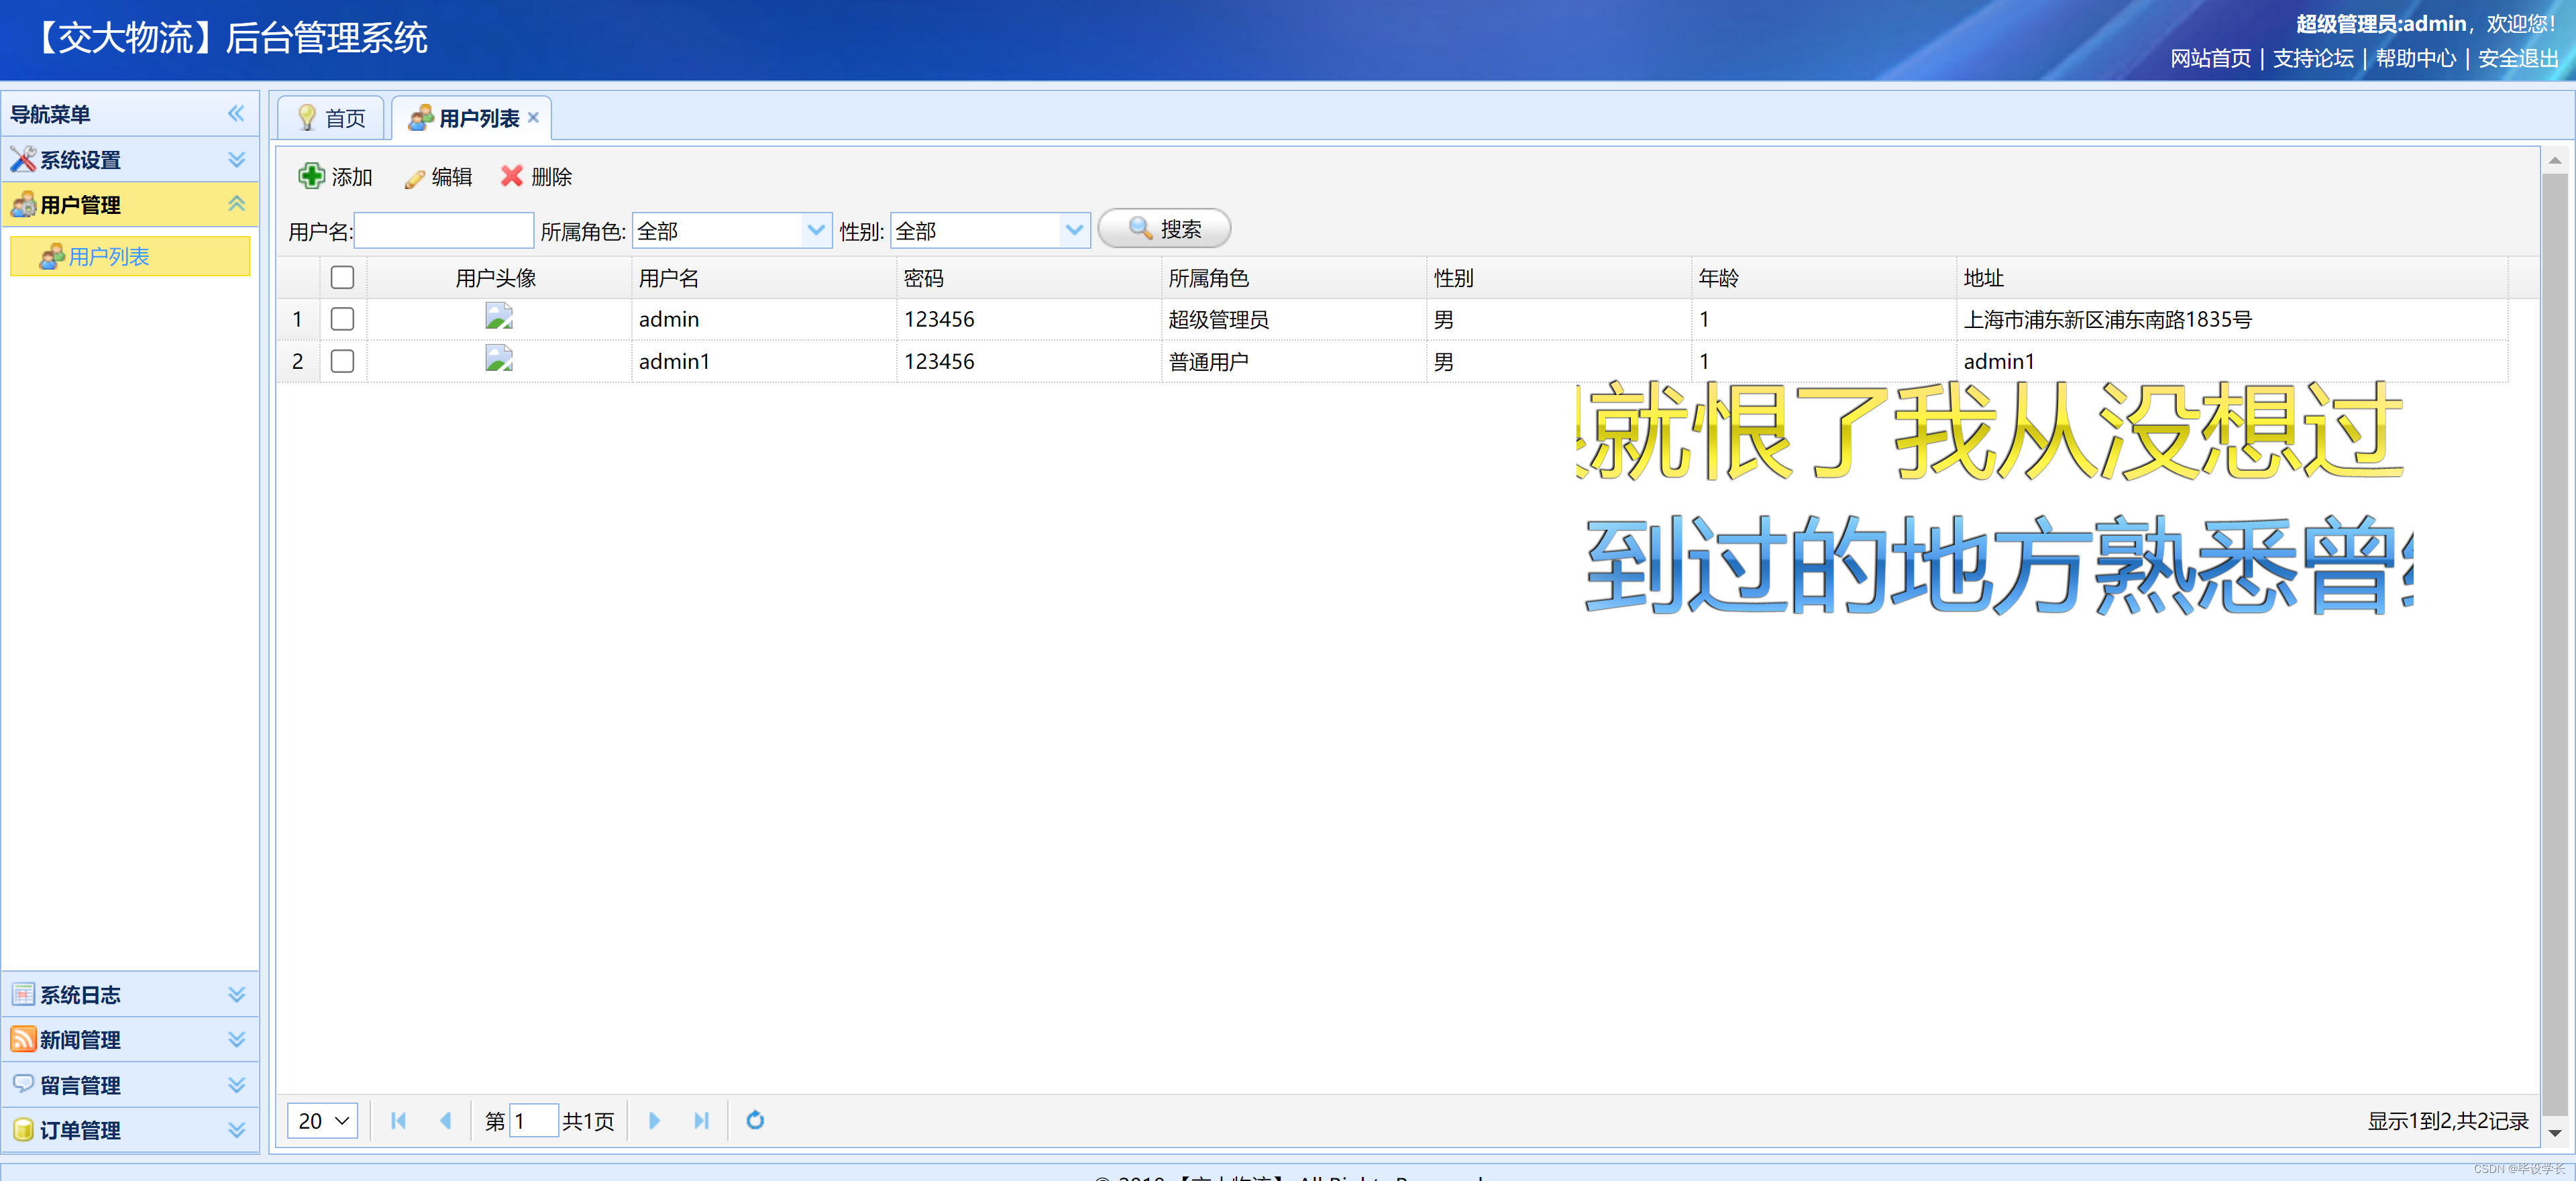
Task: Go to previous page of results
Action: click(x=446, y=1121)
